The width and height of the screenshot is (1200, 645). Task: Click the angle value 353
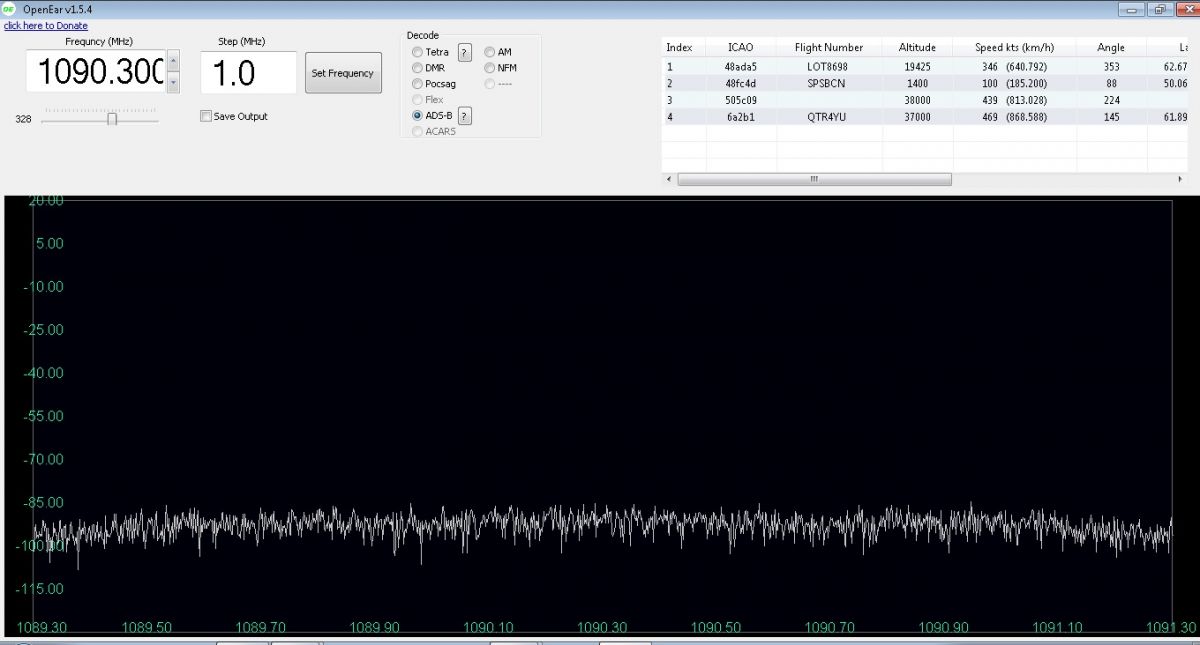coord(1111,66)
